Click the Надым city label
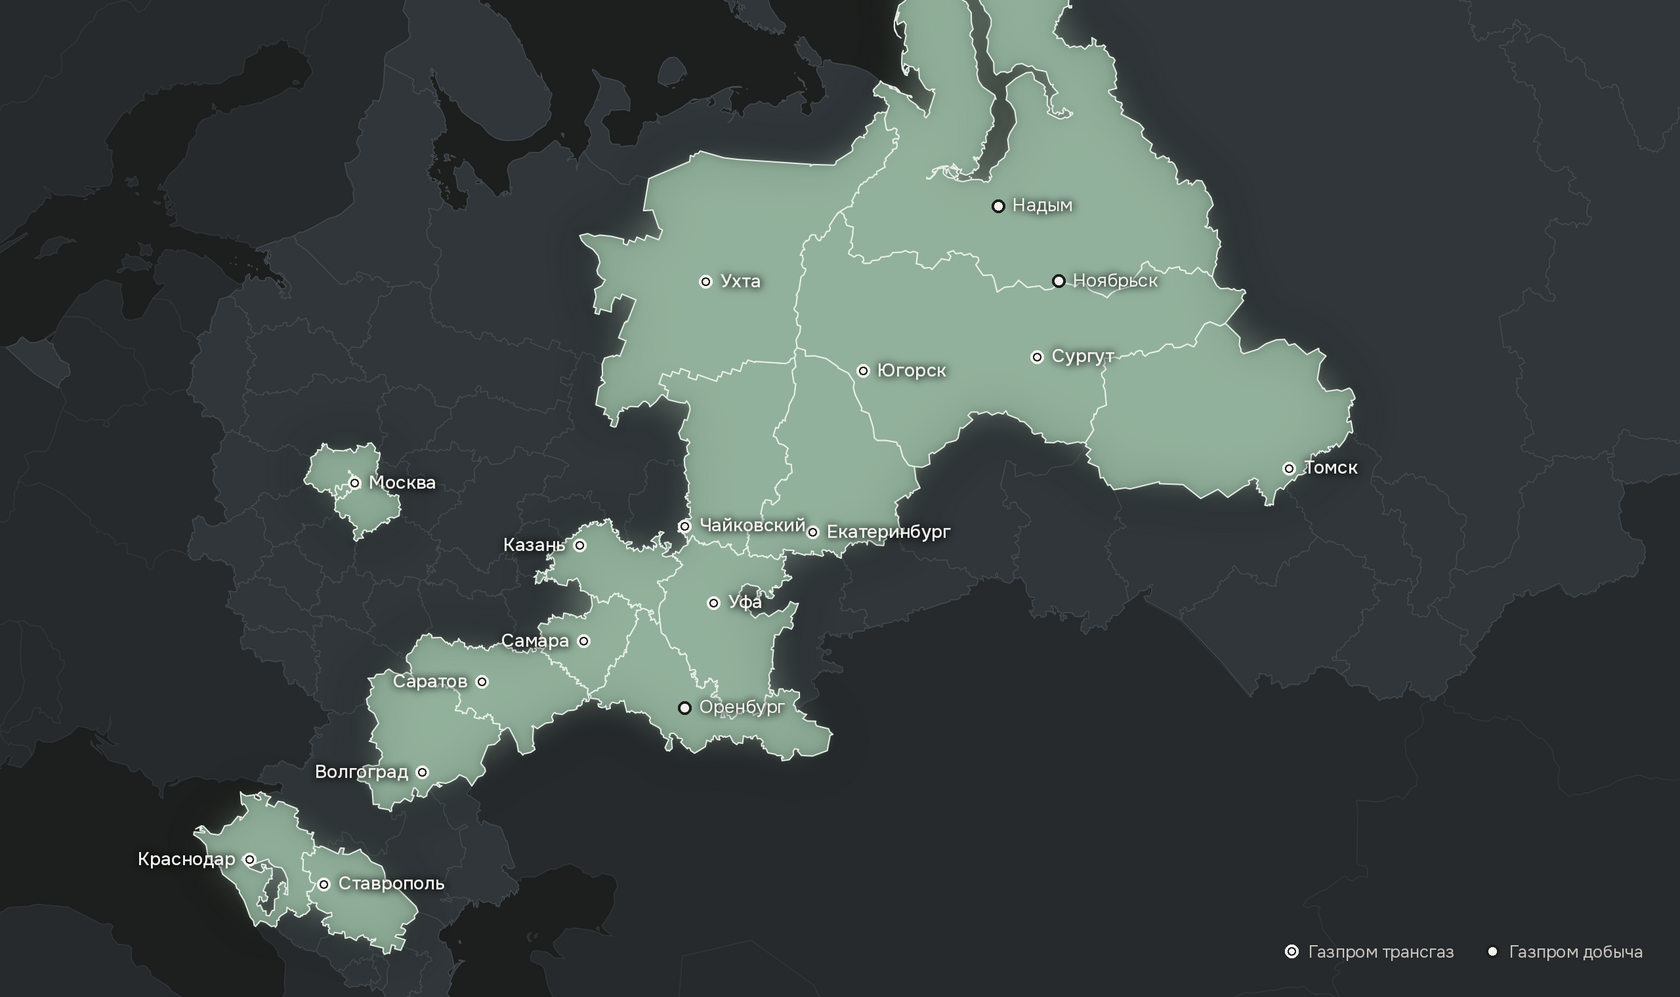1680x997 pixels. (1043, 205)
